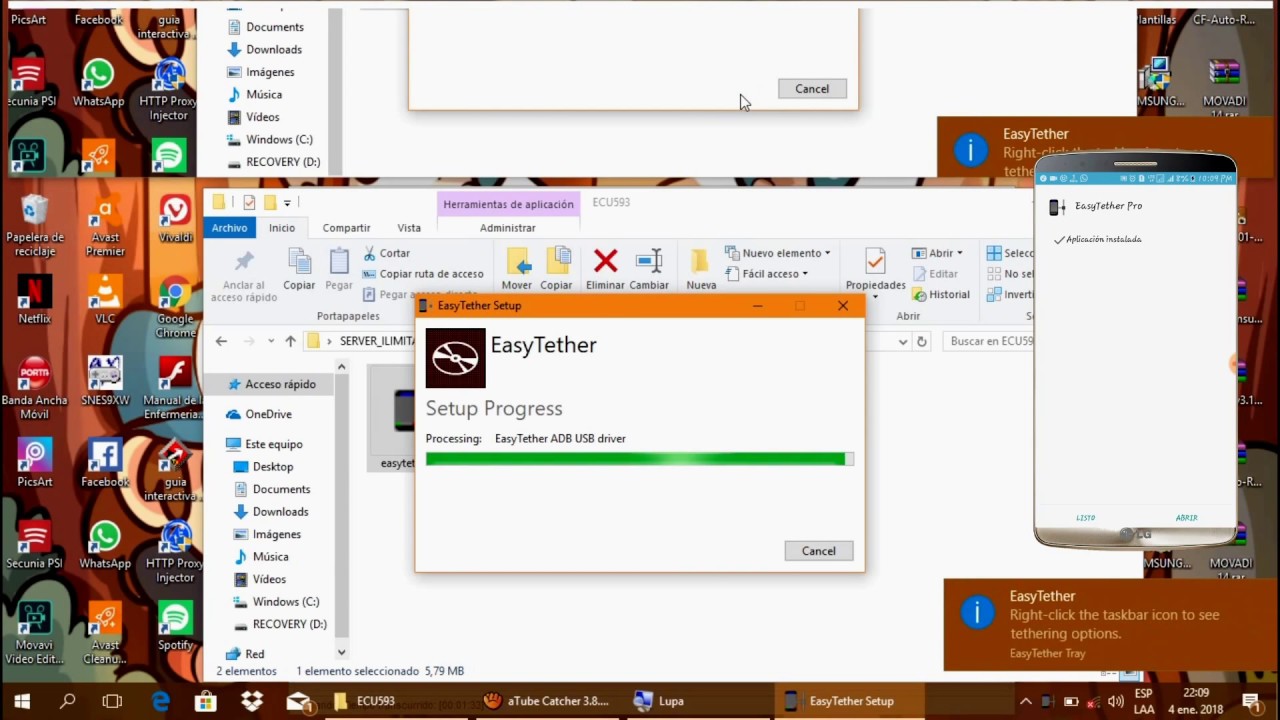
Task: Click navigation pane scrollbar up arrow
Action: [x=341, y=367]
